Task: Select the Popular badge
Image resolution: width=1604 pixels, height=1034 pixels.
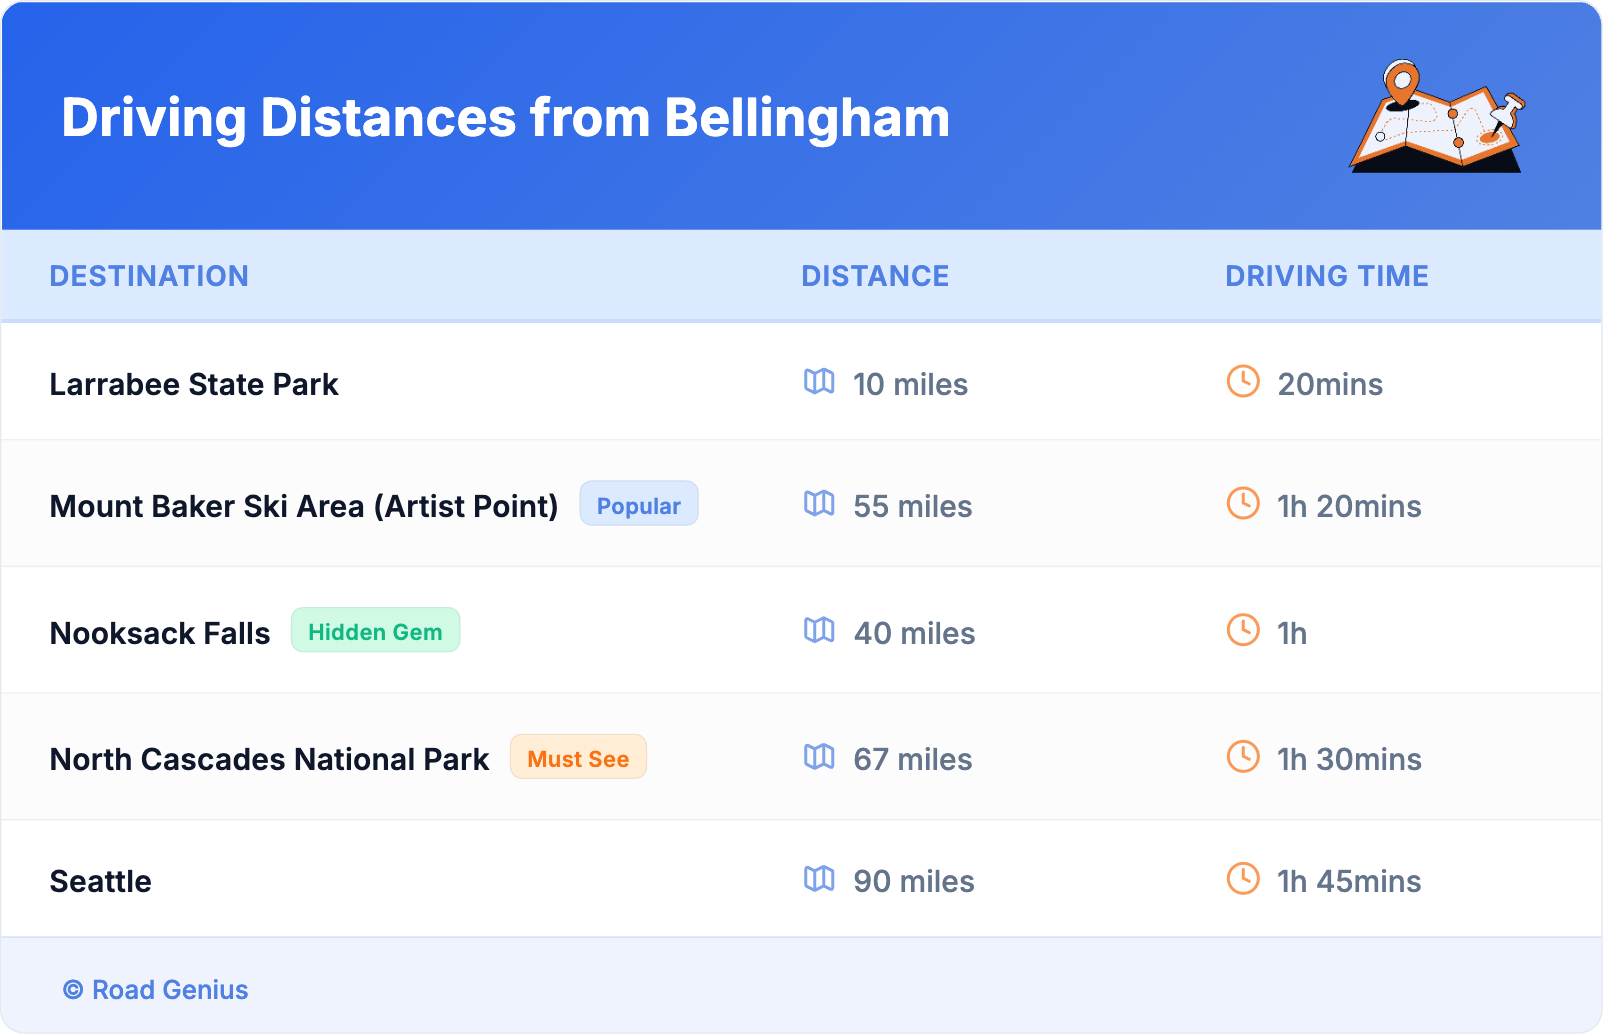Action: 639,505
